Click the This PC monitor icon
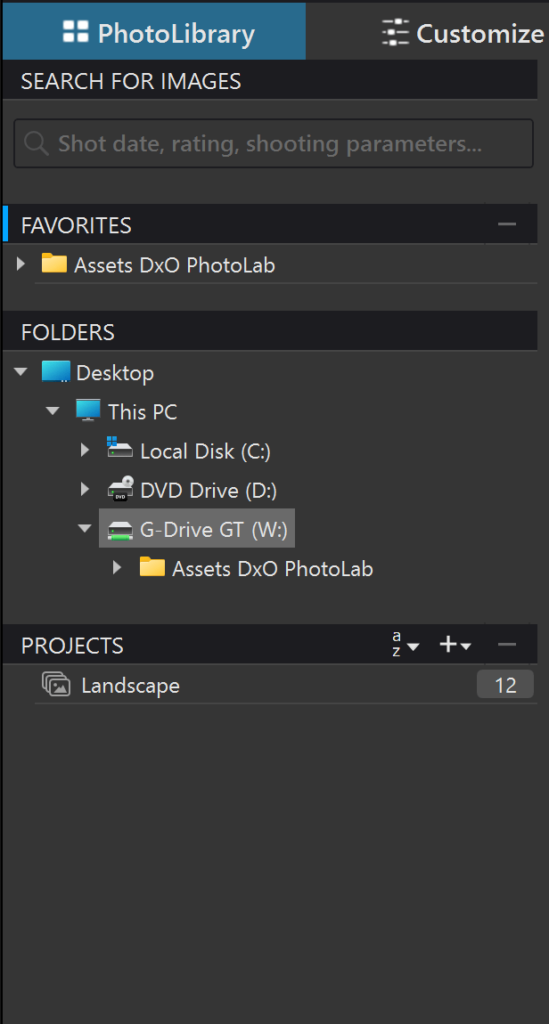This screenshot has width=549, height=1024. (88, 411)
